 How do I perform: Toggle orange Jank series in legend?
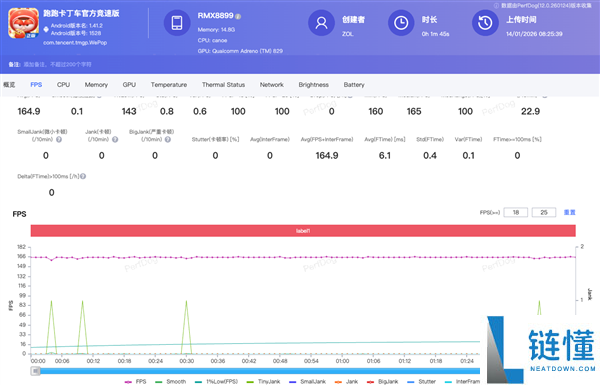click(346, 382)
